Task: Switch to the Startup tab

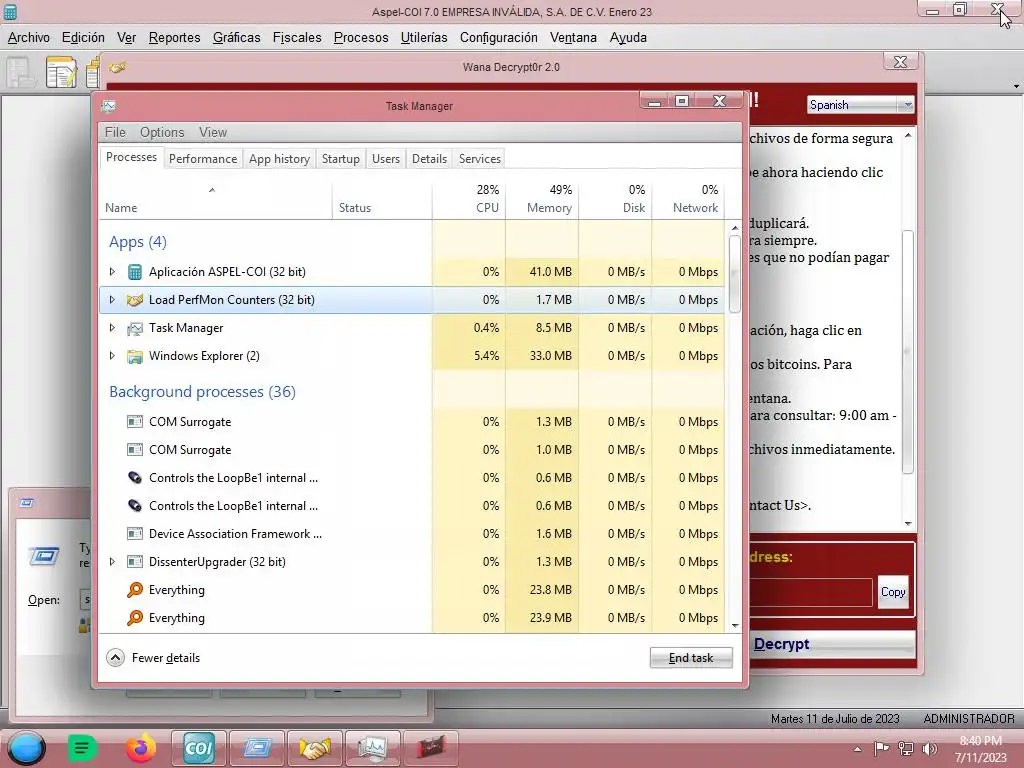Action: [341, 159]
